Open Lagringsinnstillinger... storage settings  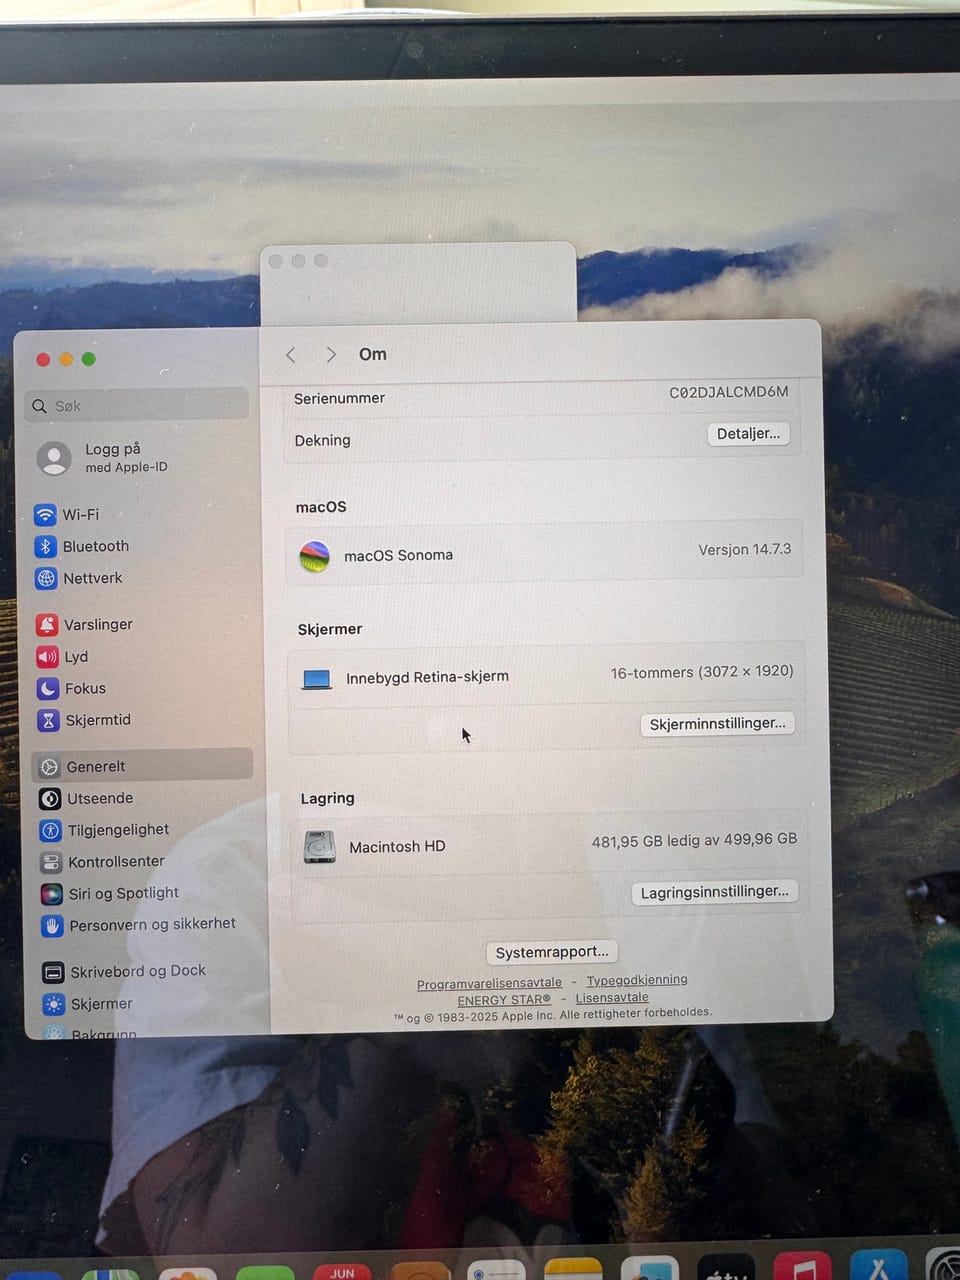(x=714, y=892)
